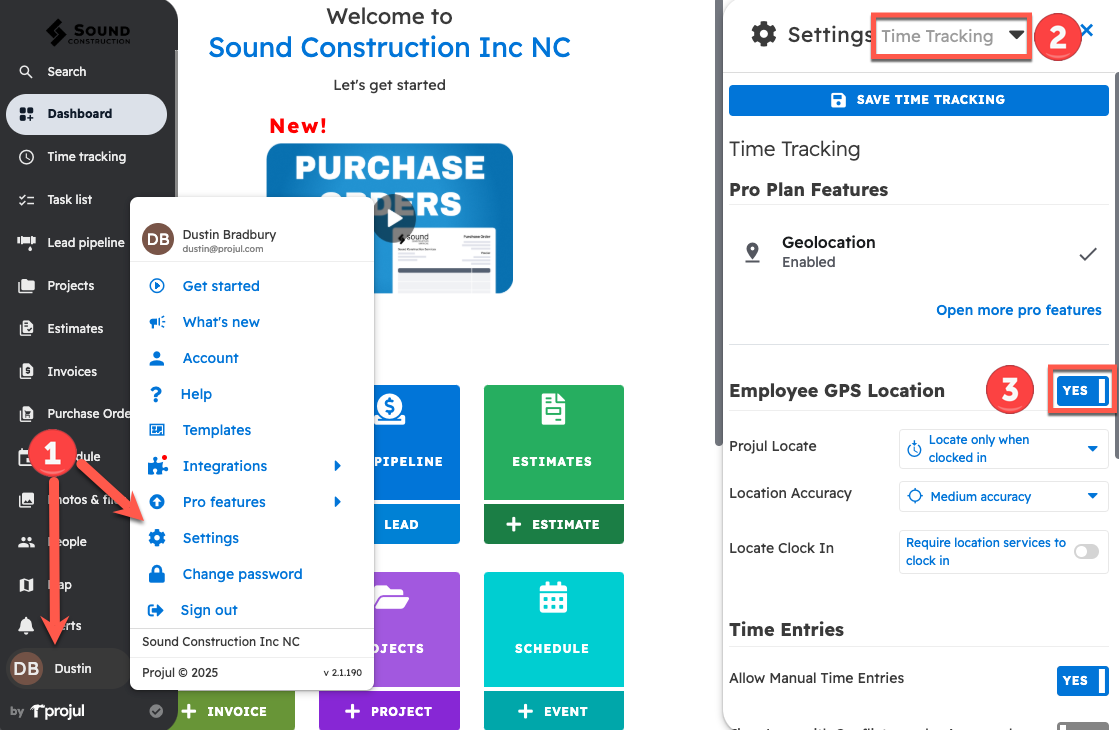
Task: Select Sign out from user menu
Action: tap(209, 610)
